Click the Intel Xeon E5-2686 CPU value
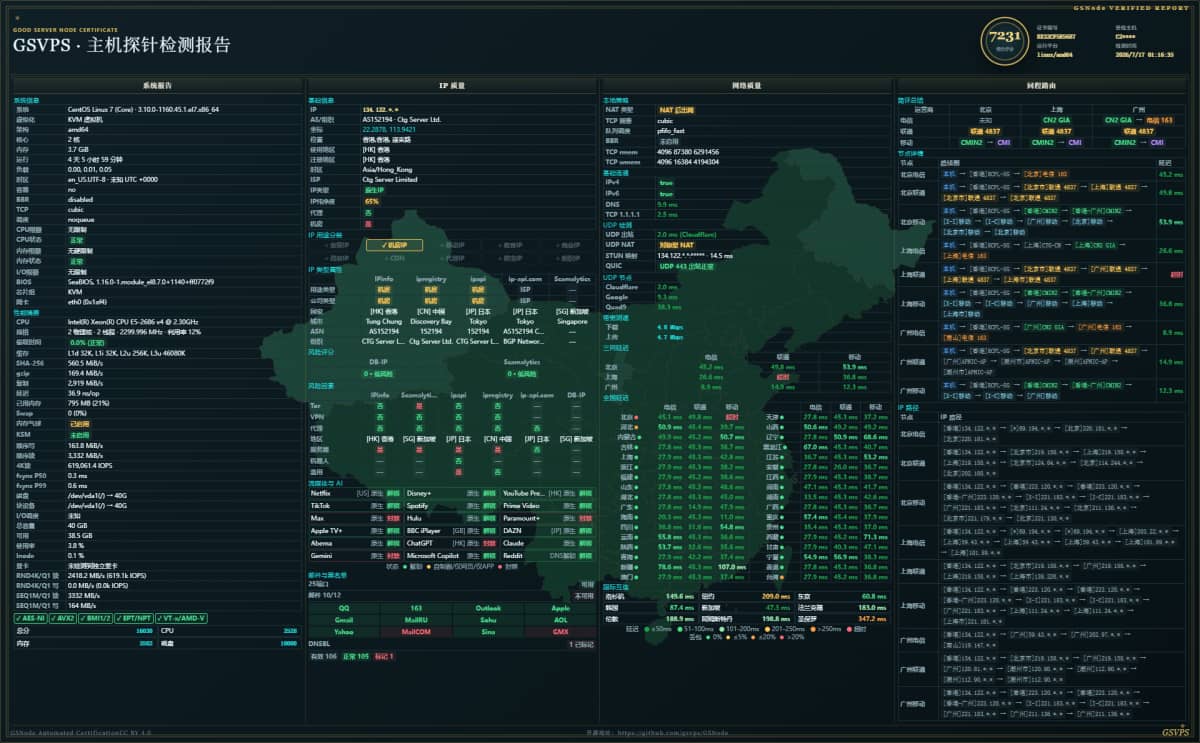Viewport: 1200px width, 743px height. click(134, 323)
